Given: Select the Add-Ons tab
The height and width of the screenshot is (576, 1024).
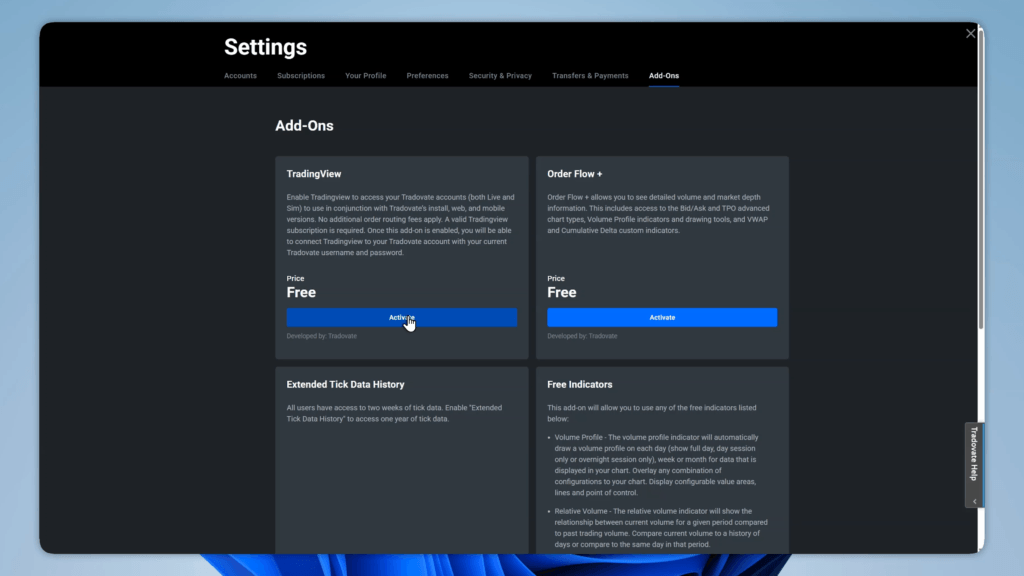Looking at the screenshot, I should coord(663,76).
